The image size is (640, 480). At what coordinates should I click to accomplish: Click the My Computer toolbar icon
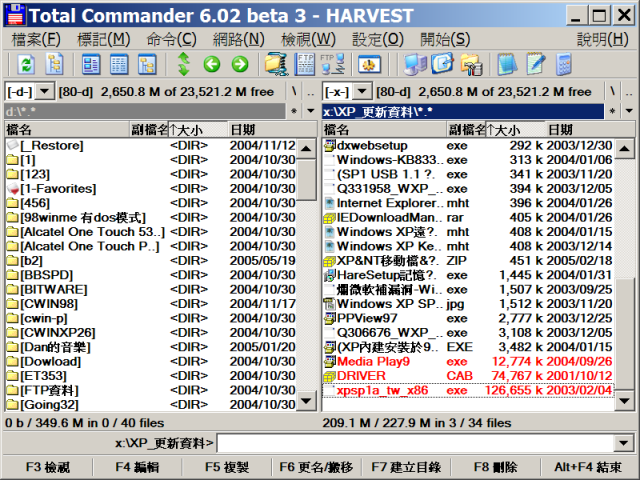pos(415,64)
